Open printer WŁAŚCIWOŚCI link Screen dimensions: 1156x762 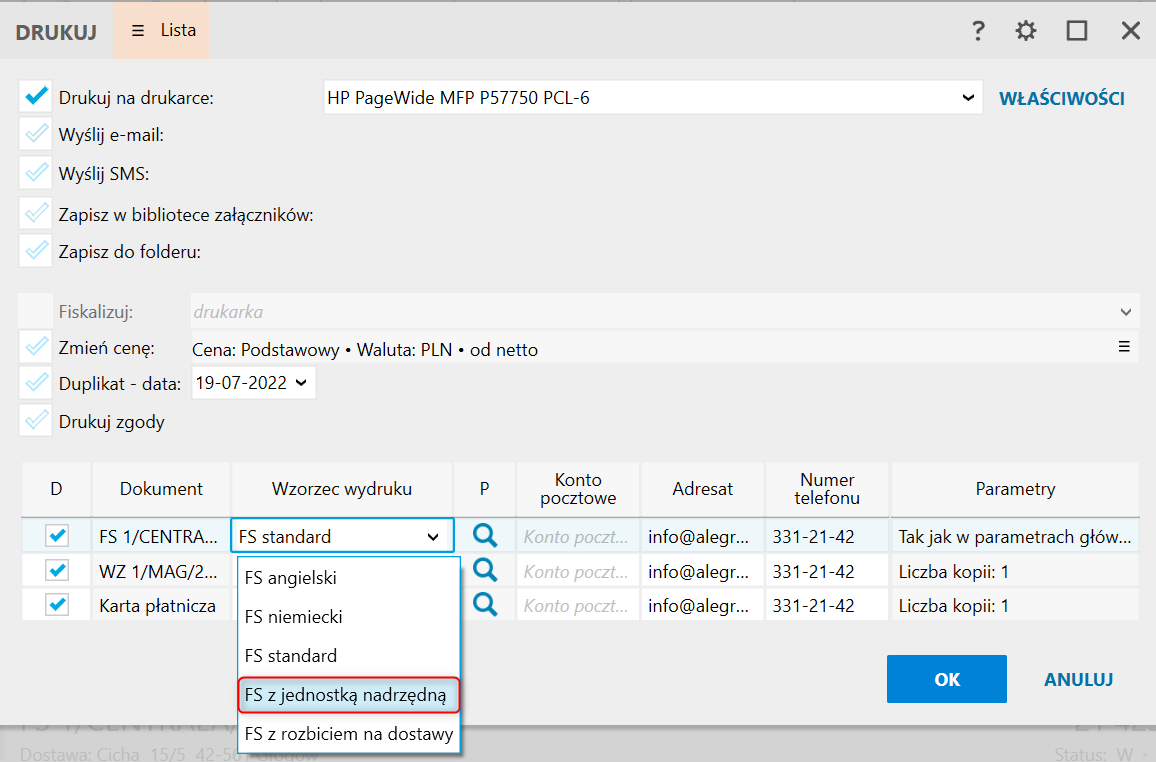pyautogui.click(x=1062, y=99)
